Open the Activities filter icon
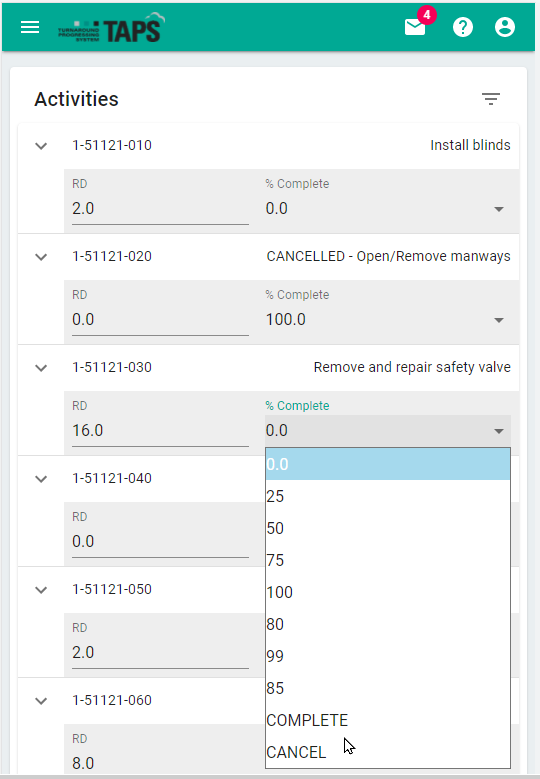Viewport: 540px width, 779px height. tap(491, 99)
